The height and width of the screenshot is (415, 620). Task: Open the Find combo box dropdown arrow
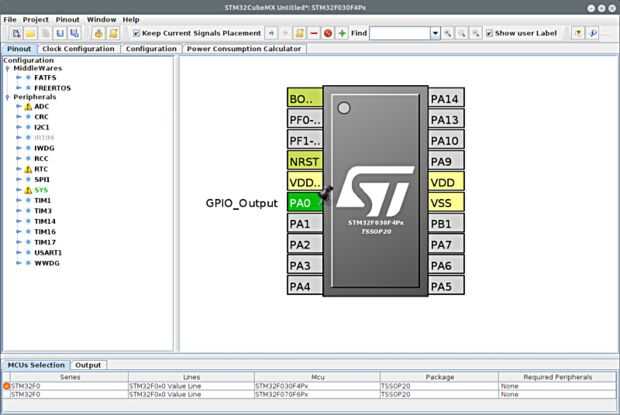coord(435,34)
